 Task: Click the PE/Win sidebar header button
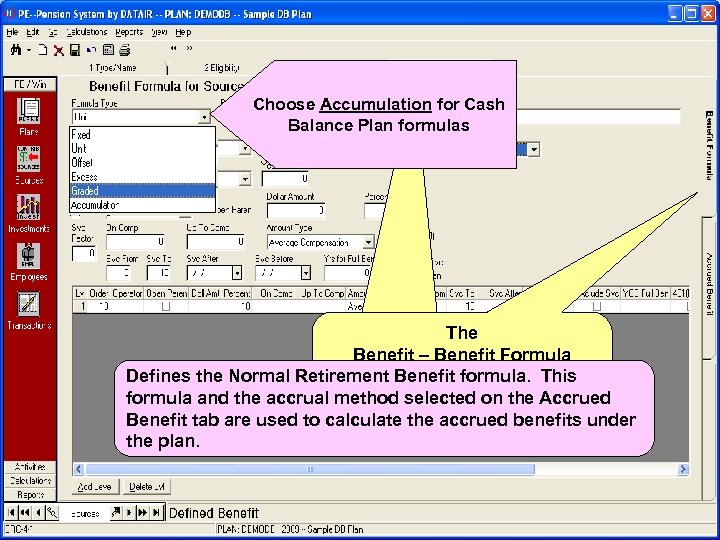click(x=30, y=84)
